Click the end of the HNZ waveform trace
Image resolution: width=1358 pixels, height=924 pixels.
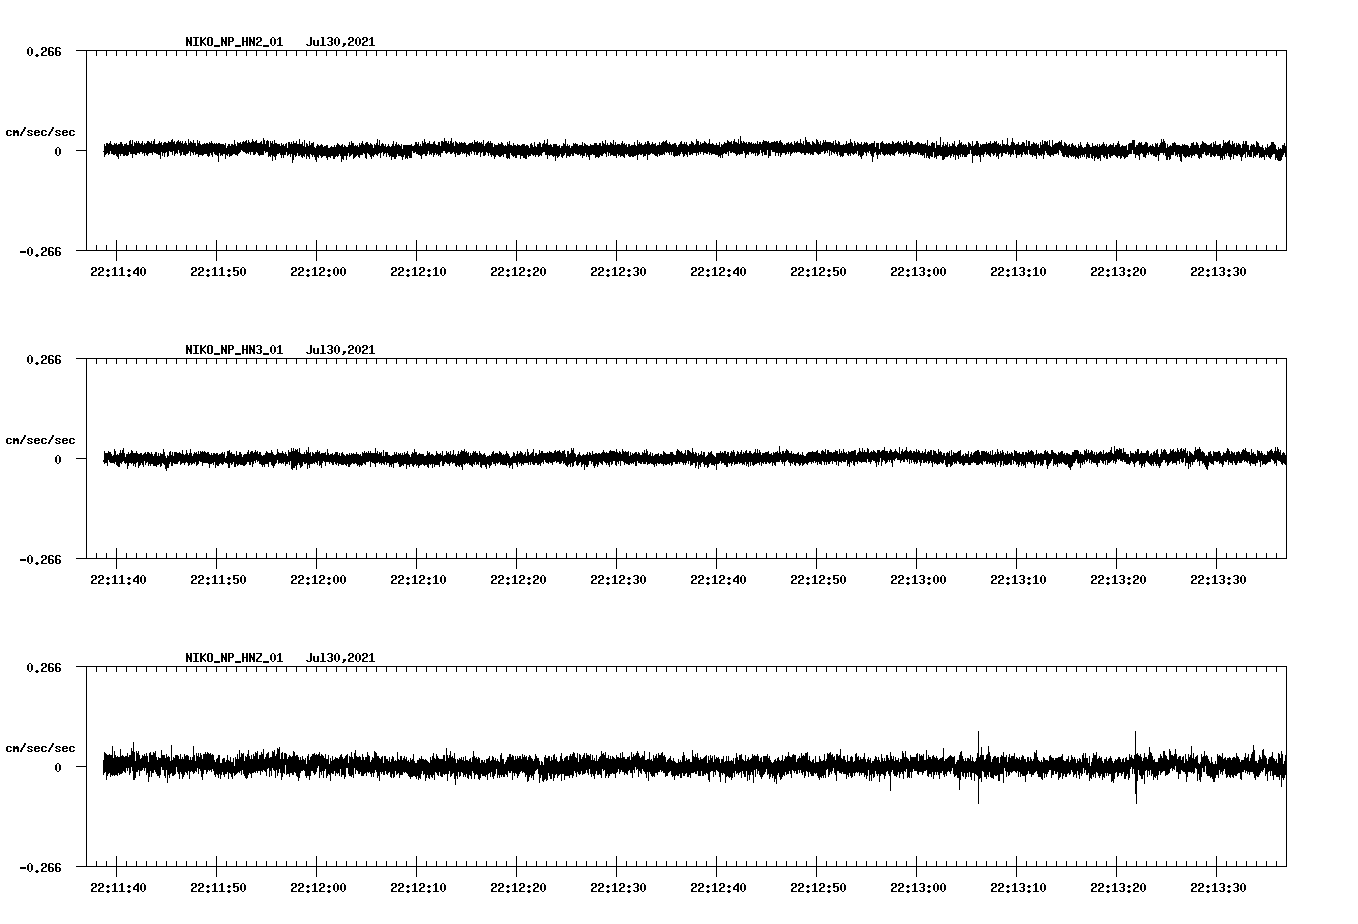(1286, 768)
